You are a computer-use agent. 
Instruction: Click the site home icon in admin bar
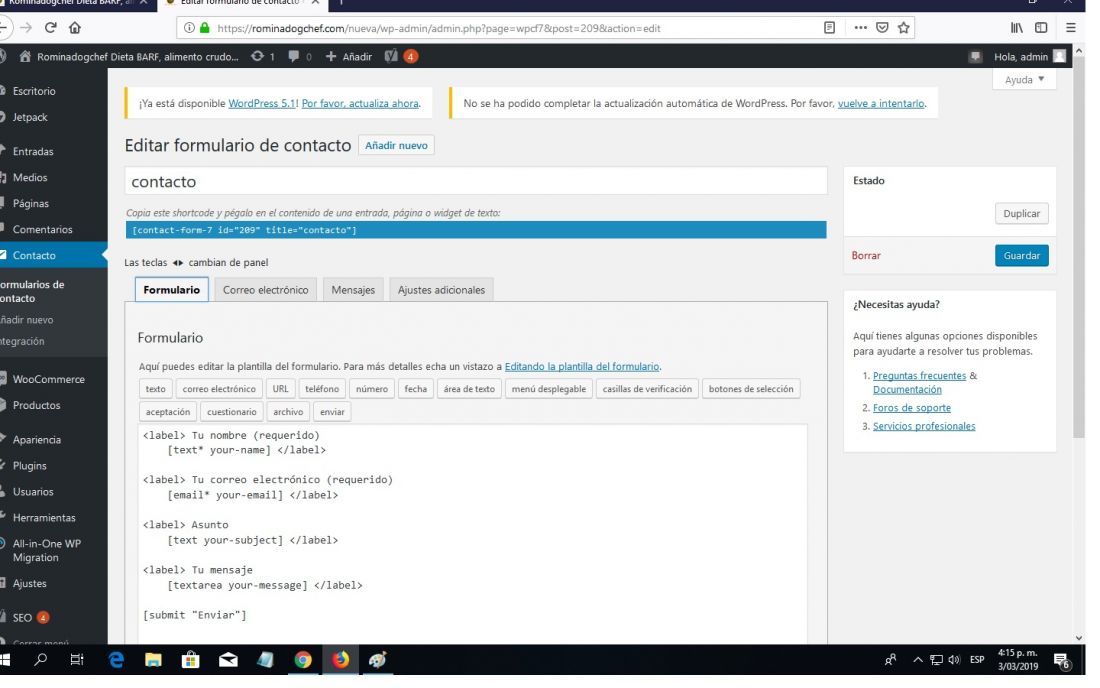point(25,57)
